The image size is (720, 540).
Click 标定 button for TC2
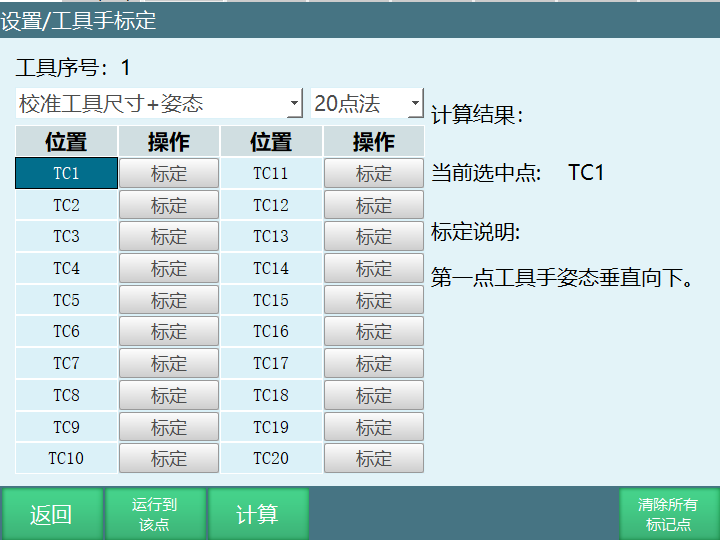click(x=169, y=205)
